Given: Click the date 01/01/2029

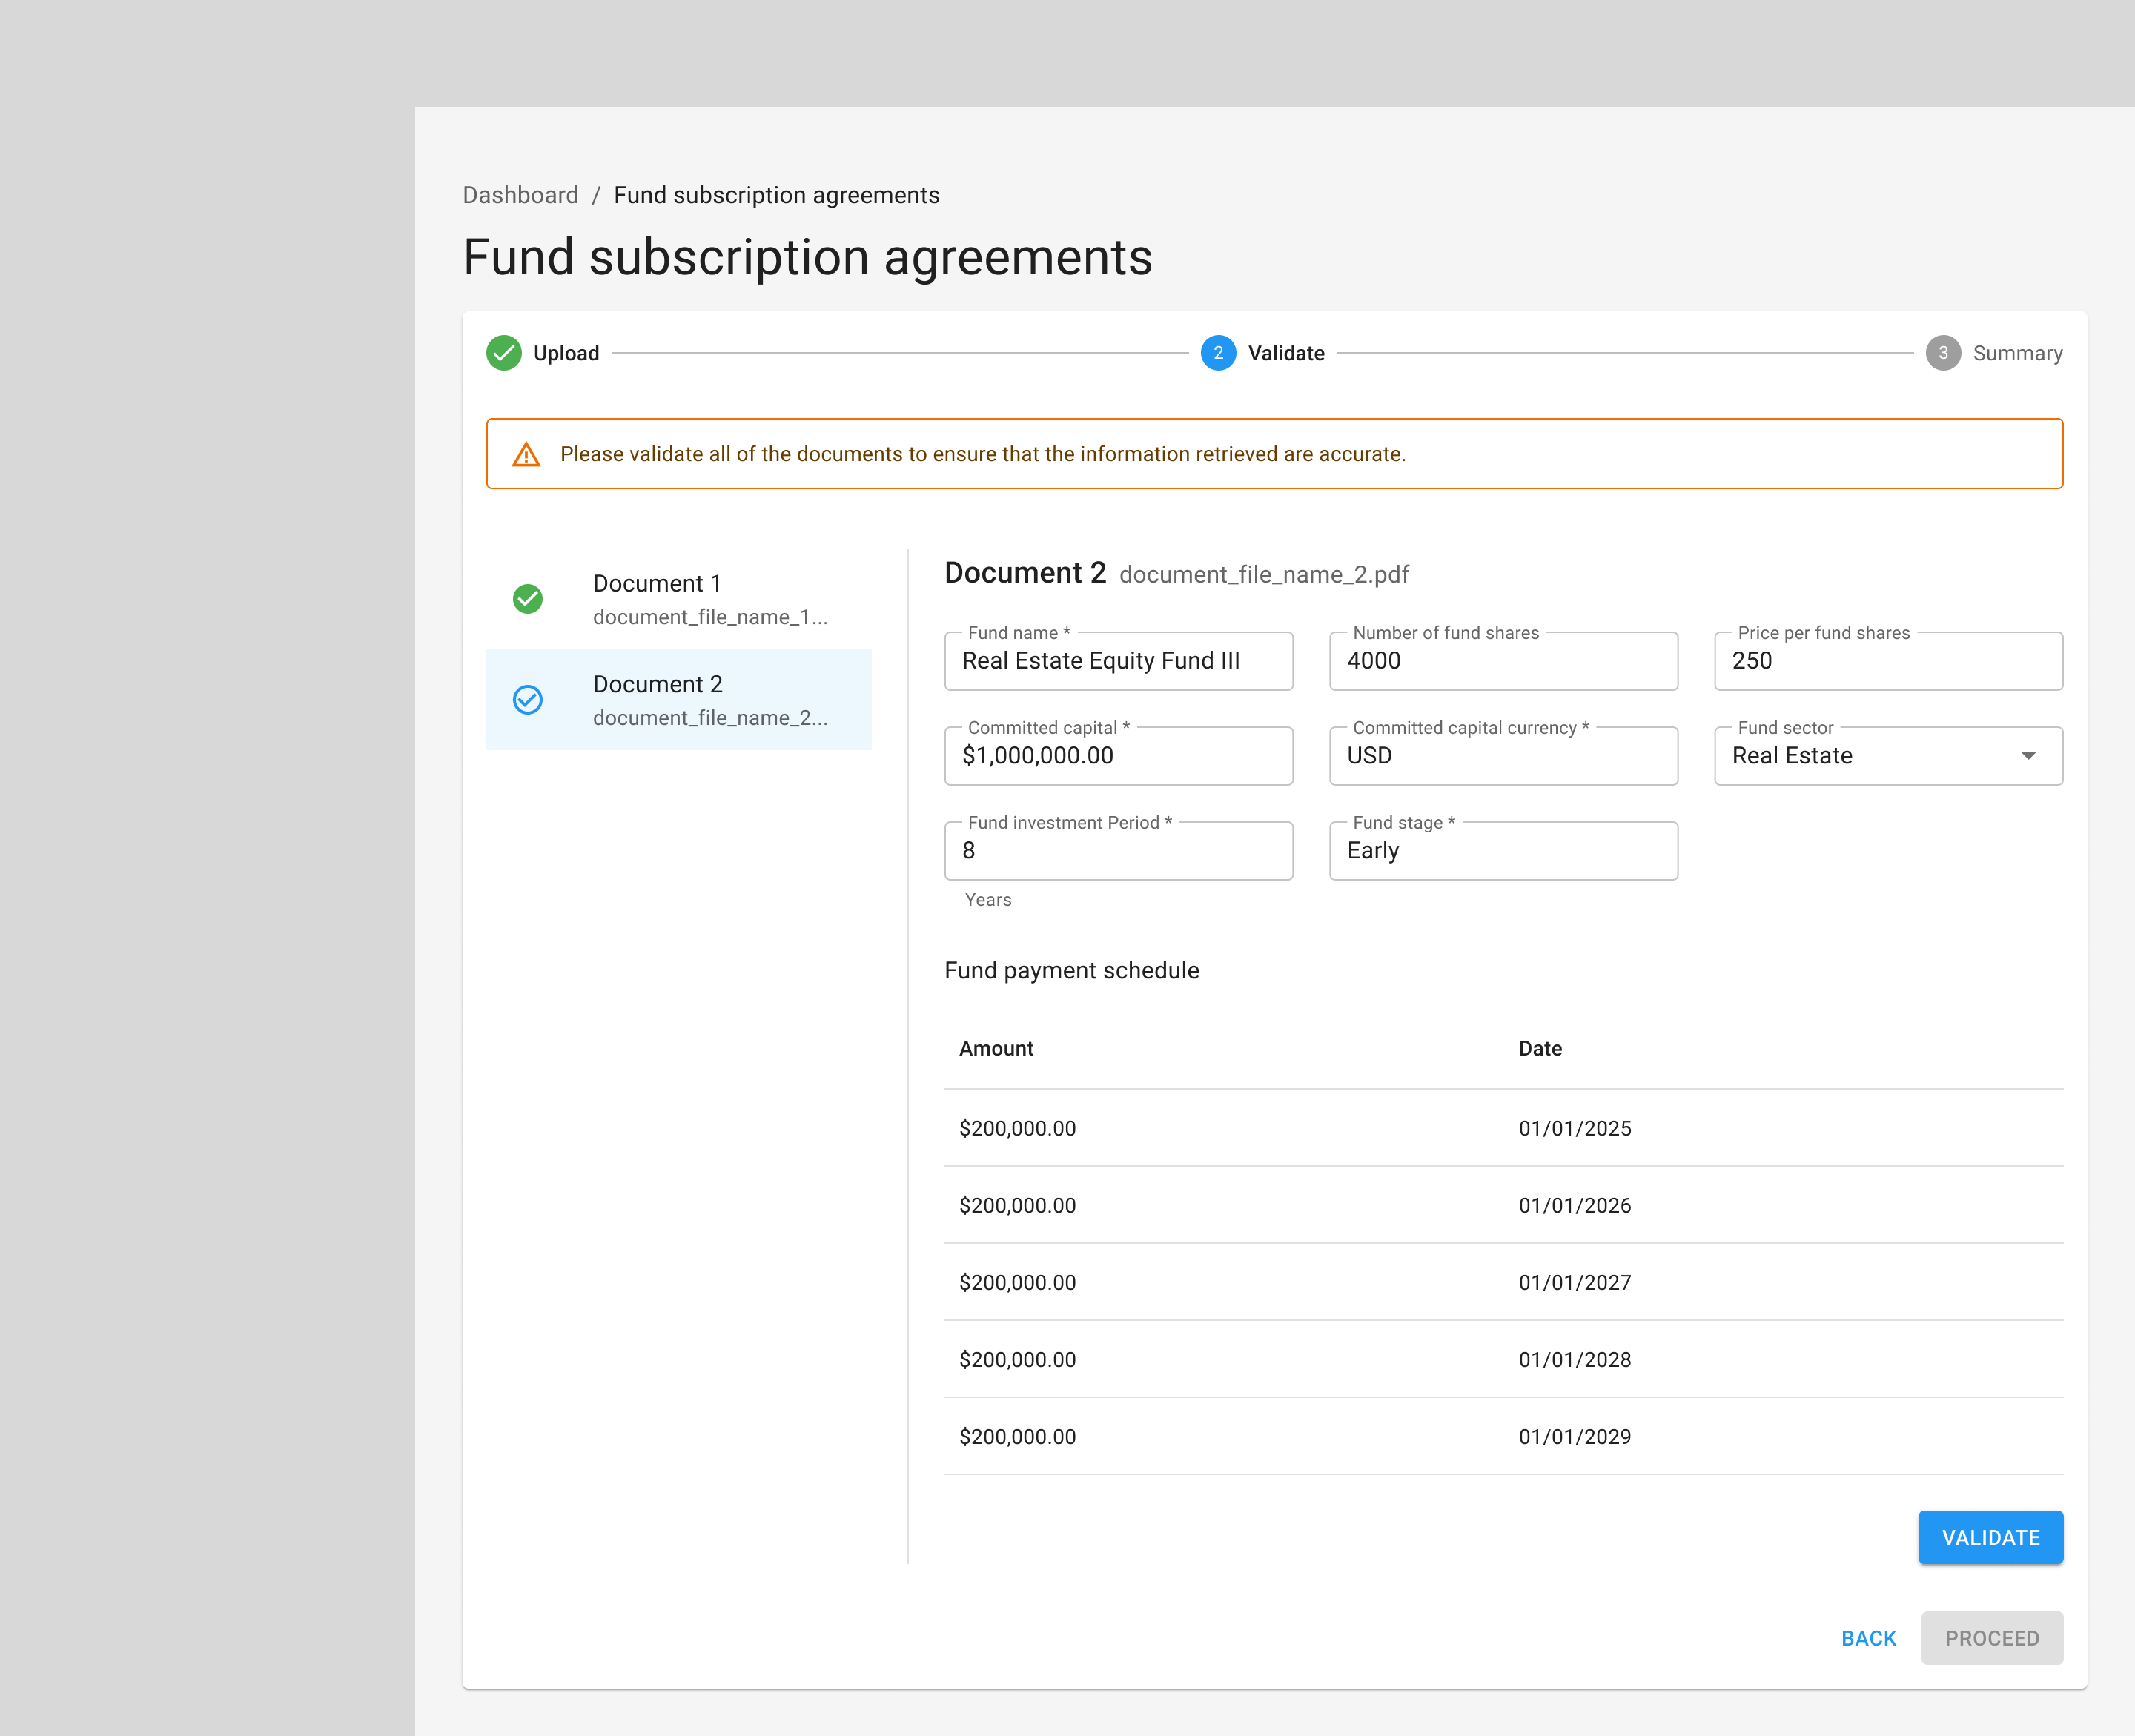Looking at the screenshot, I should 1574,1436.
